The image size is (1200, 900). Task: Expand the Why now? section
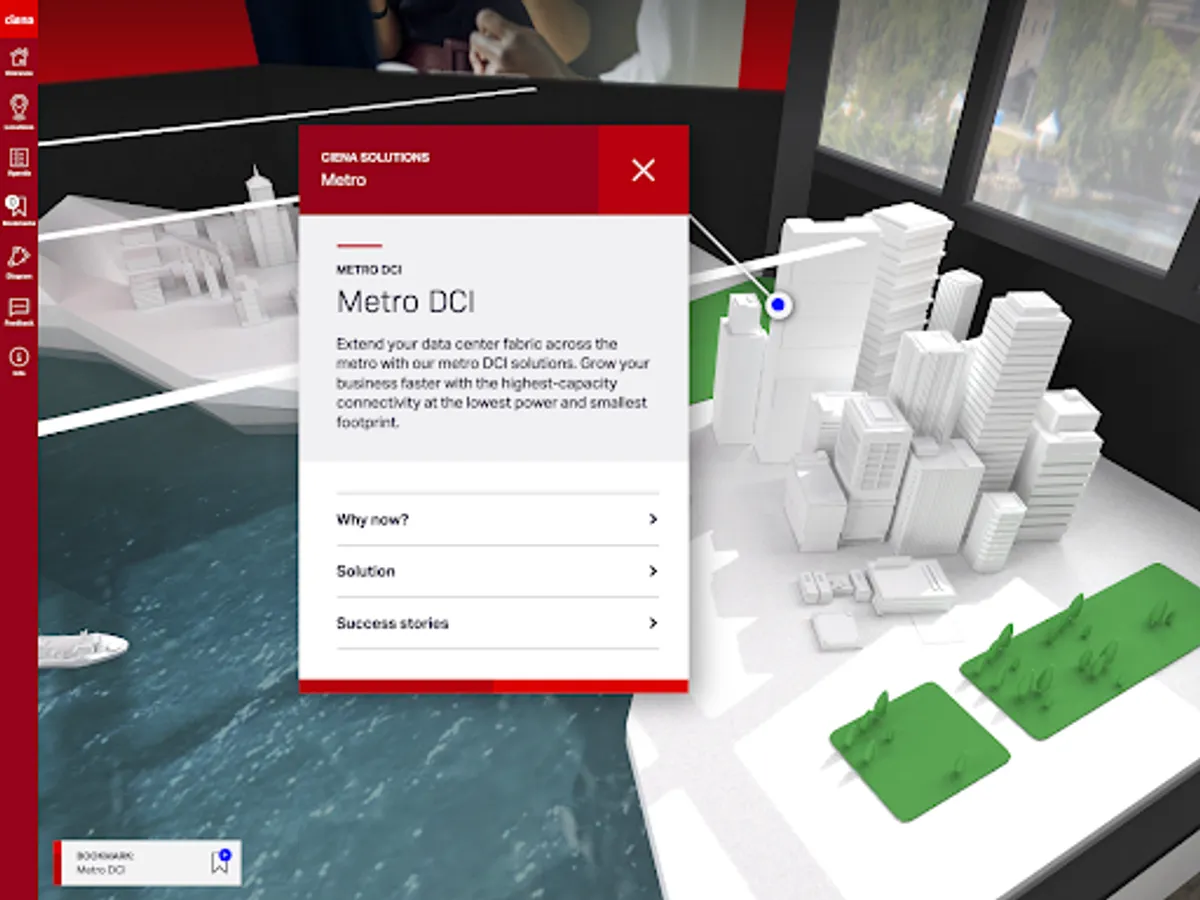tap(497, 519)
